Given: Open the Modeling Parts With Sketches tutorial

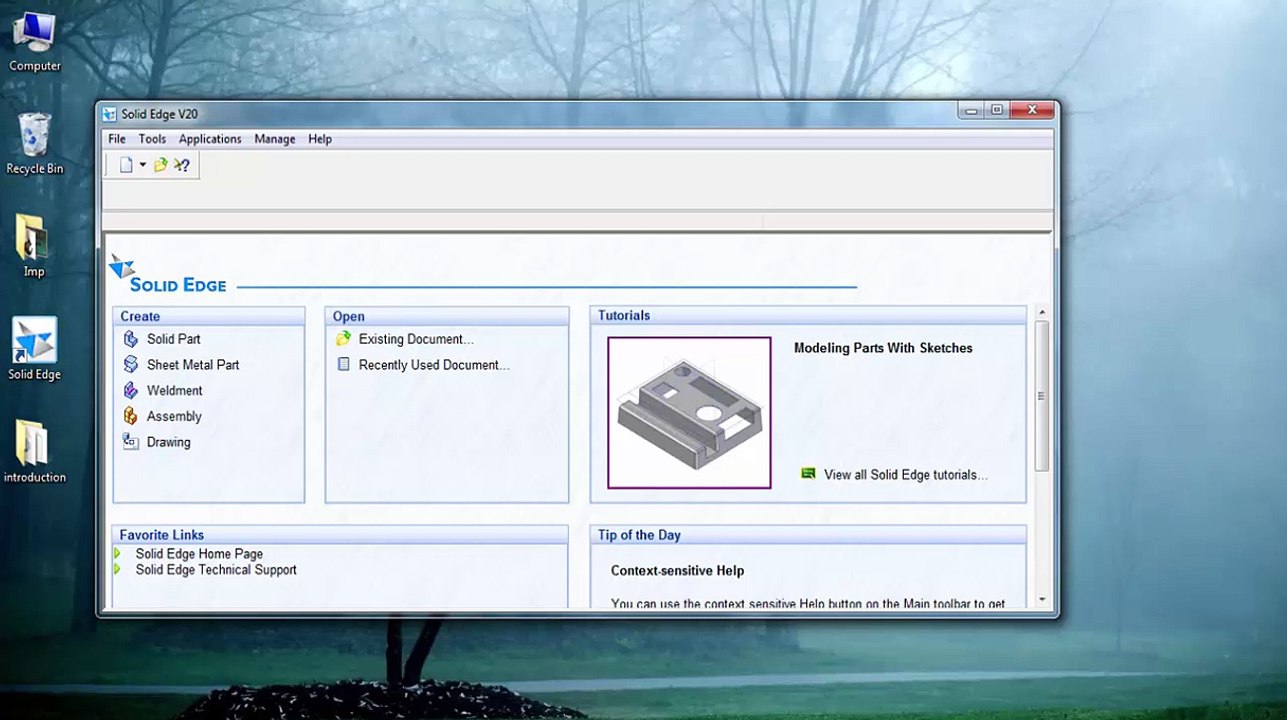Looking at the screenshot, I should click(883, 348).
